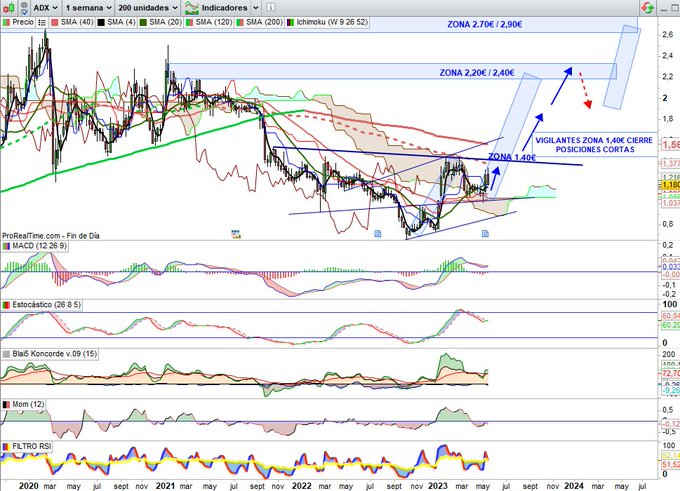Open the list icon next to Precio
680x491 pixels.
point(42,22)
